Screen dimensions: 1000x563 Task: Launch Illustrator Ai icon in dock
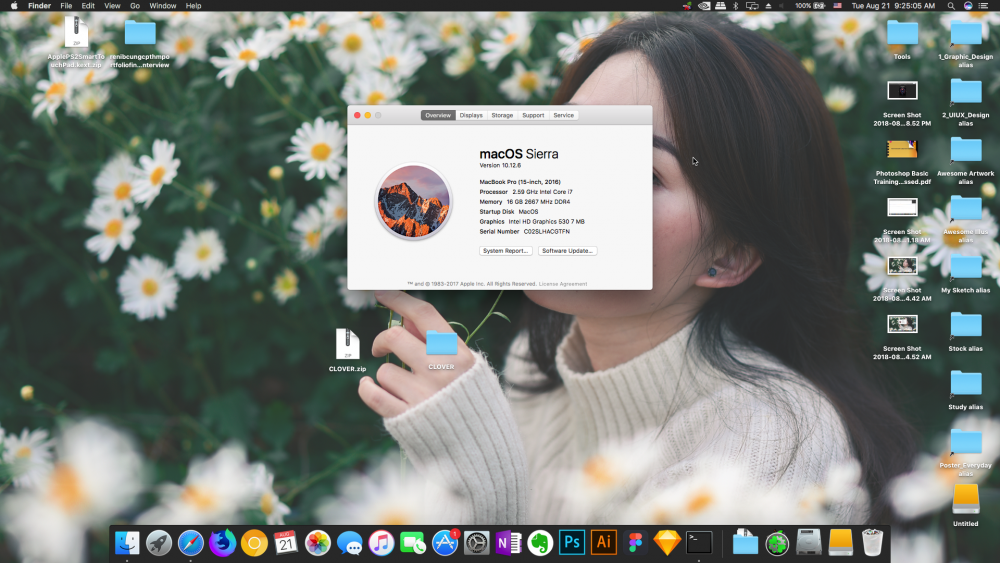click(604, 543)
